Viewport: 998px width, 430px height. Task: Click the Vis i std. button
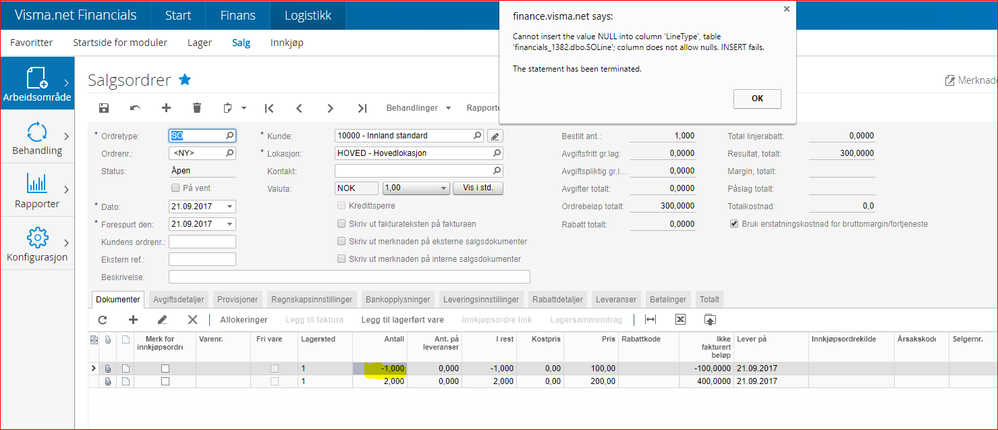point(478,188)
